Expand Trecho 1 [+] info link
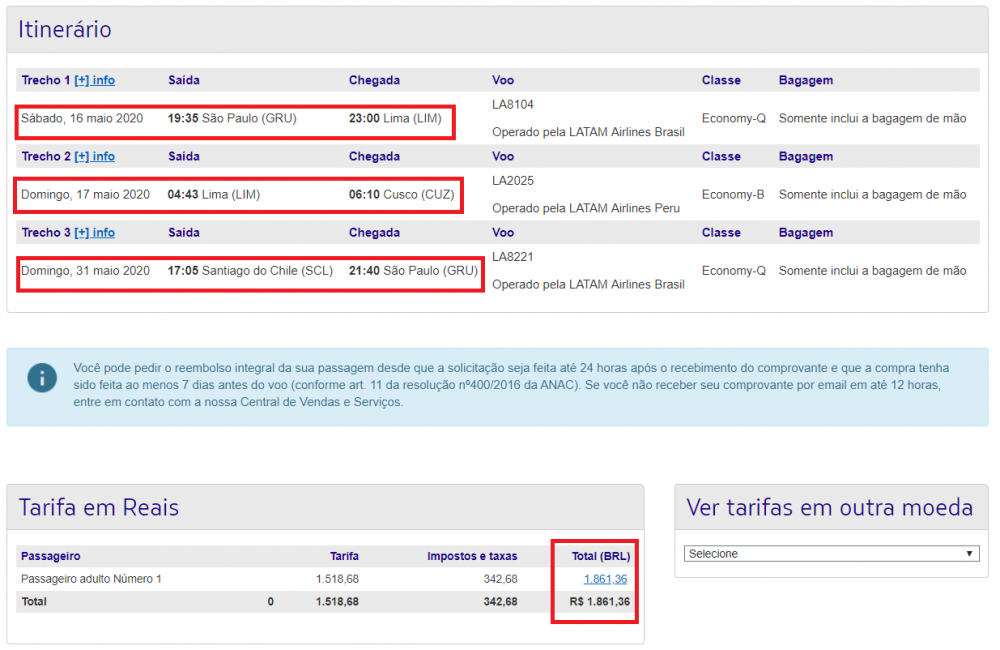The width and height of the screenshot is (1000, 650). point(94,80)
